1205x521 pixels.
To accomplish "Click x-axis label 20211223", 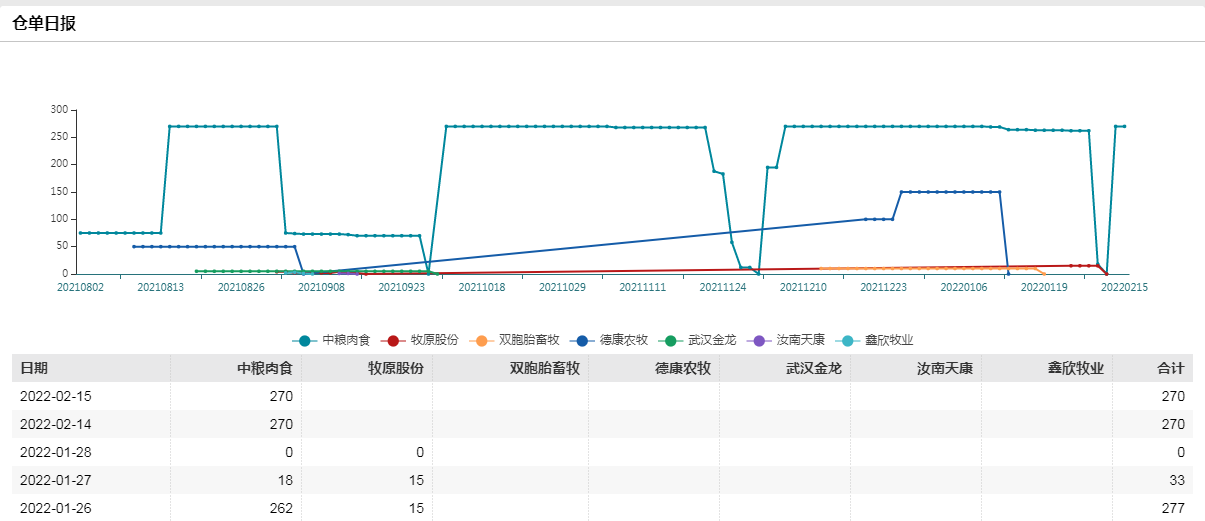I will (883, 287).
